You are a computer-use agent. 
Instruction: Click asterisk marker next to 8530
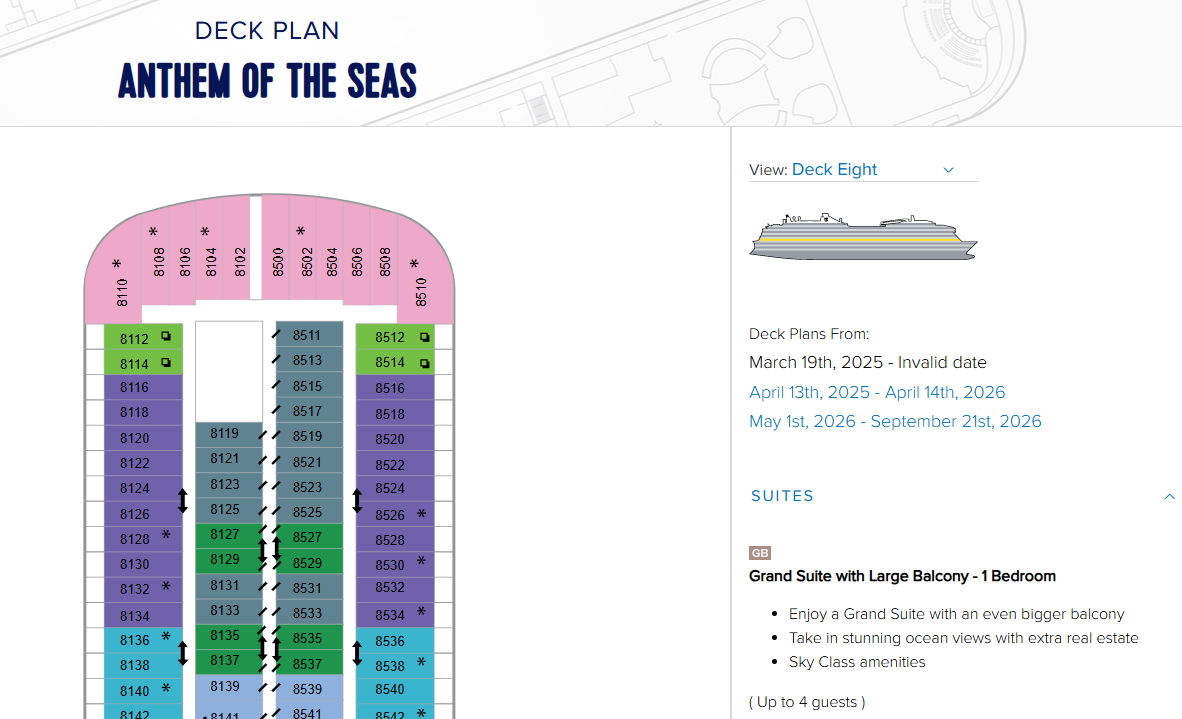421,561
